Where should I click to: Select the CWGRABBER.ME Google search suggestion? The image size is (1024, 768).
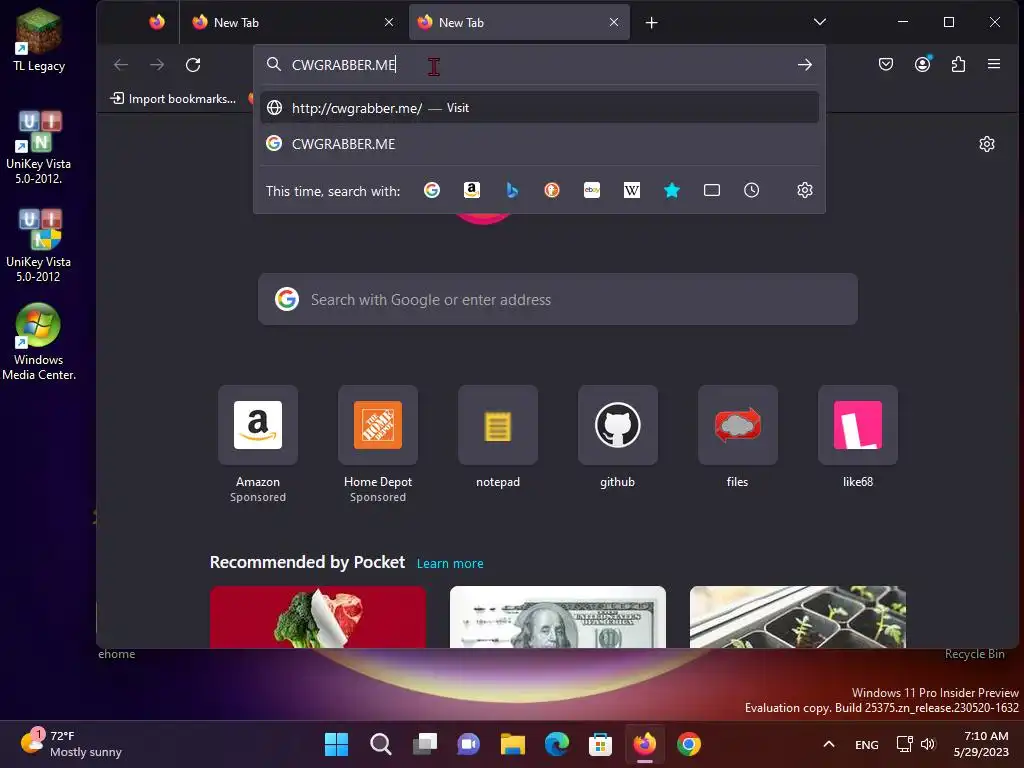click(539, 144)
